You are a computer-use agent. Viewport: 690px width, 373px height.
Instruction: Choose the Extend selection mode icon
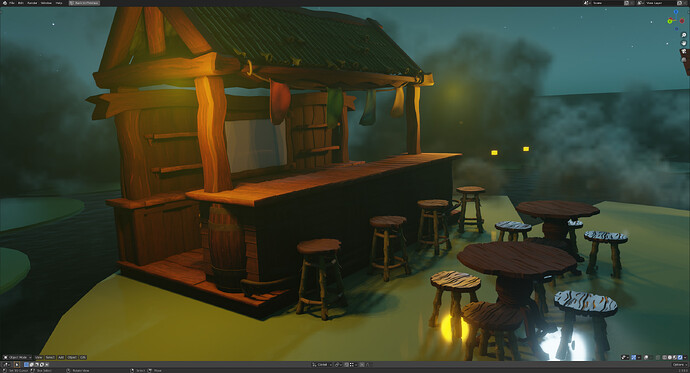[32, 365]
